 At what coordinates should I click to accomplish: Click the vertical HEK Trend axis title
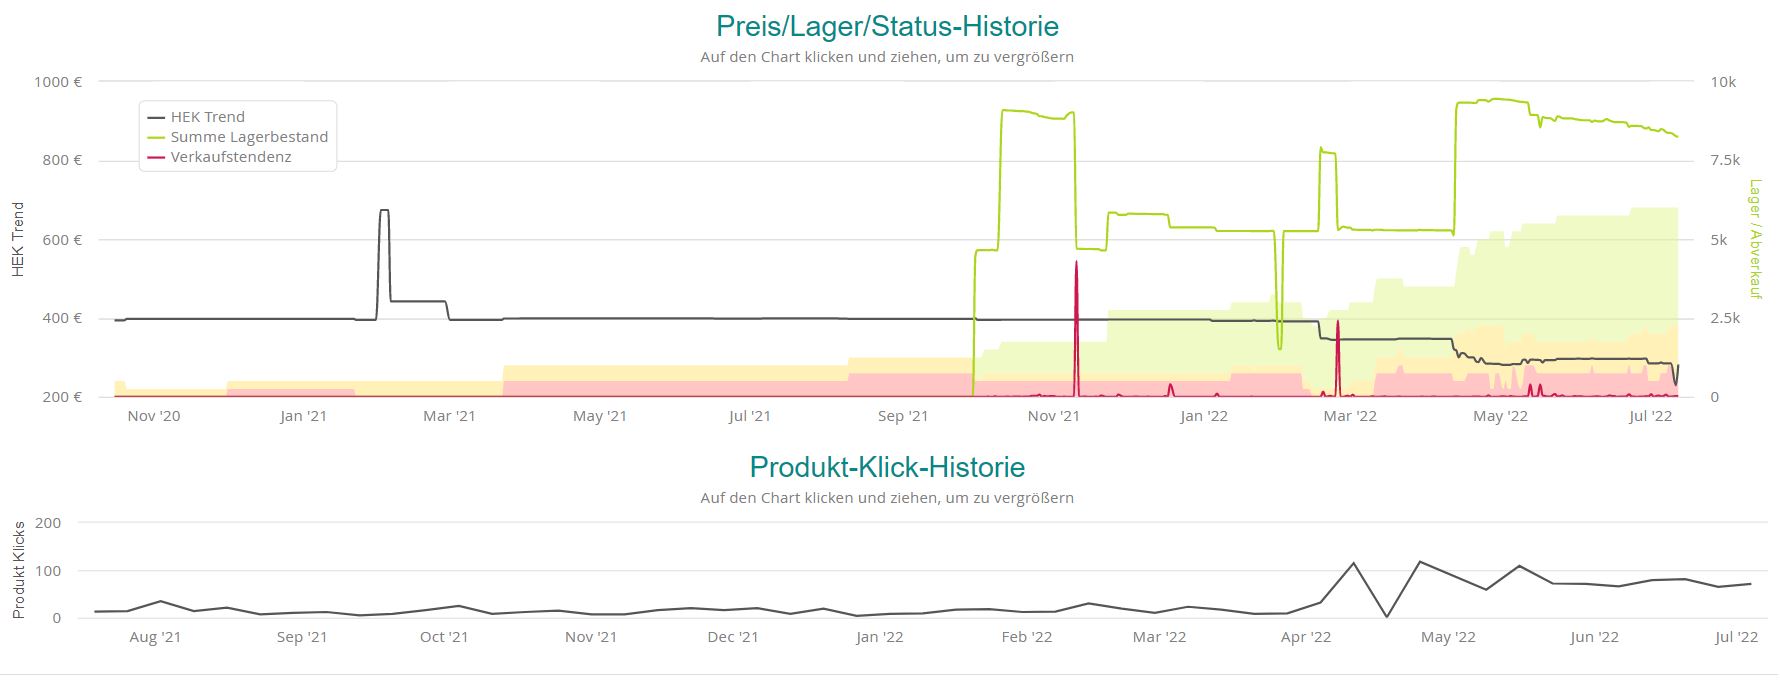point(18,239)
